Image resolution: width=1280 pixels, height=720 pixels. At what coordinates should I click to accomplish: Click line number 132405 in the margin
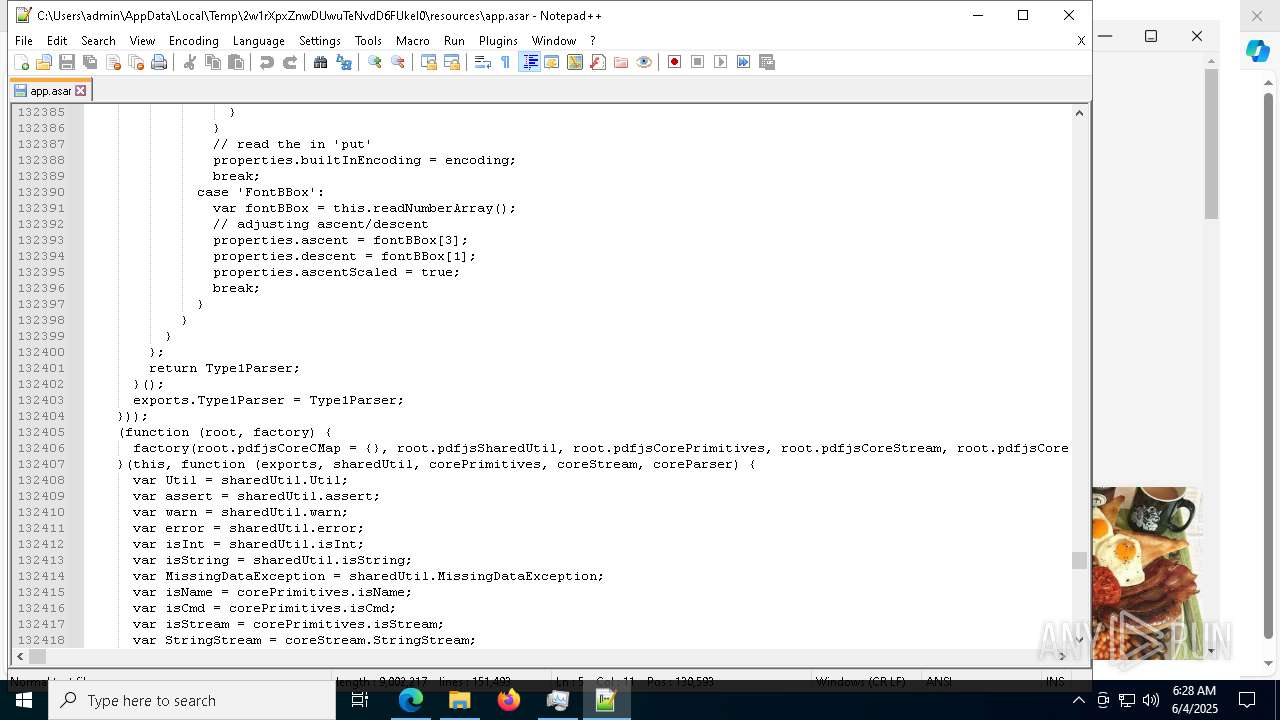click(x=41, y=432)
